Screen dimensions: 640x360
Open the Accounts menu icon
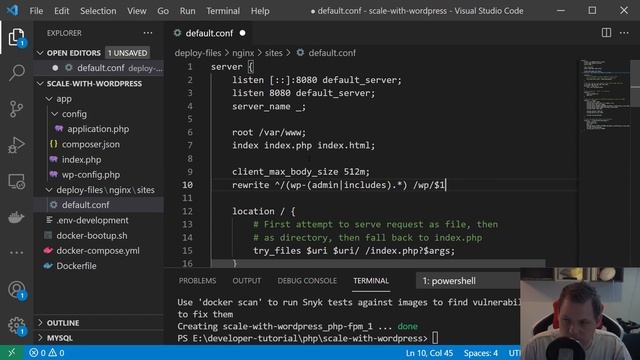pyautogui.click(x=16, y=290)
